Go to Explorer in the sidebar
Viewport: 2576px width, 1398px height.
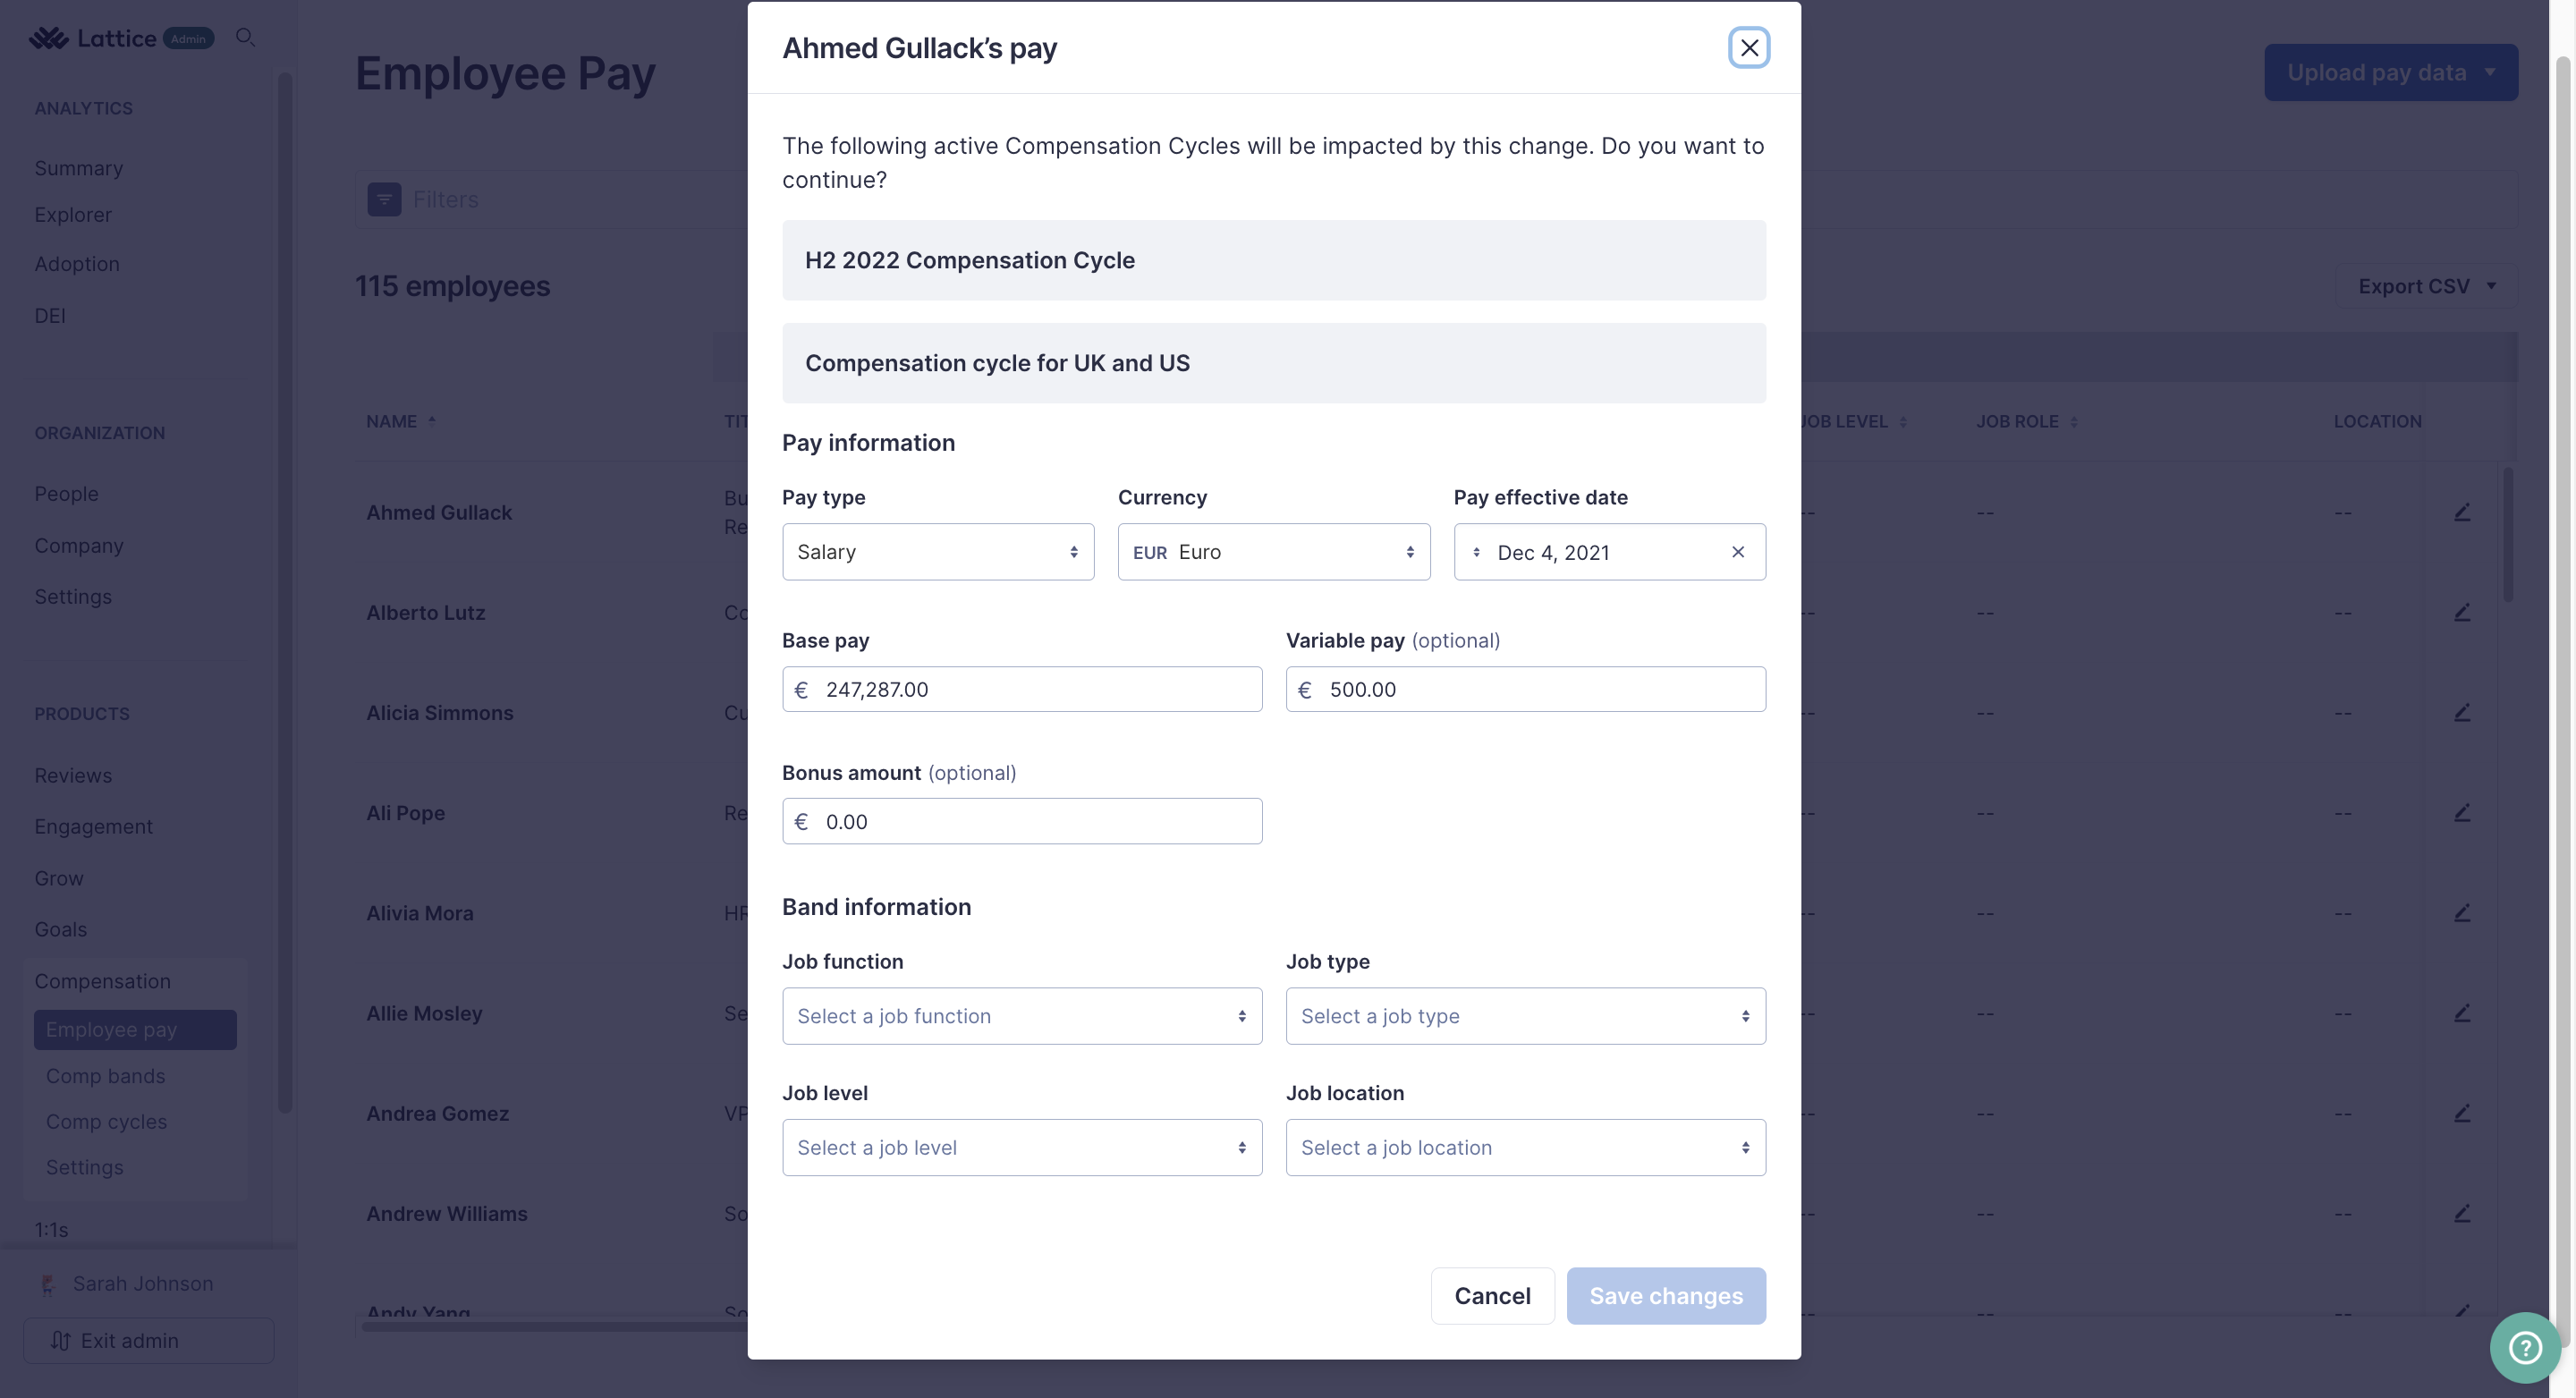click(x=73, y=214)
